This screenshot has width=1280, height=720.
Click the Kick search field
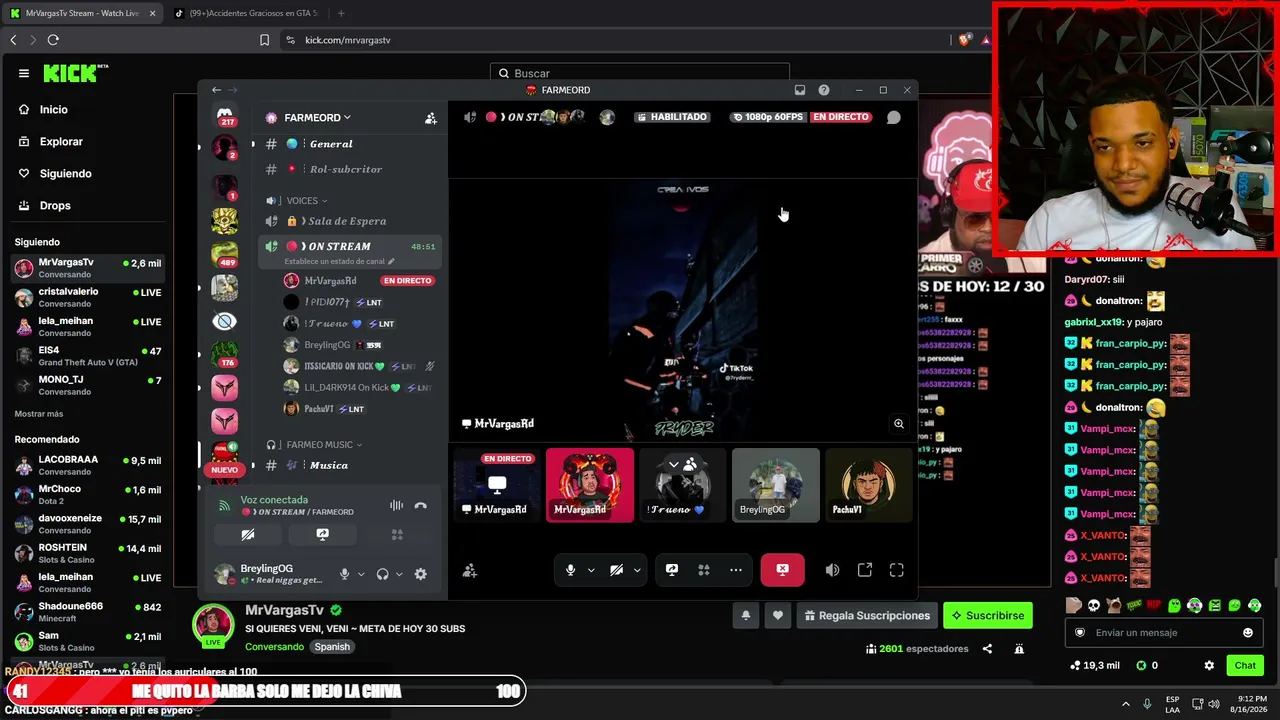[640, 74]
